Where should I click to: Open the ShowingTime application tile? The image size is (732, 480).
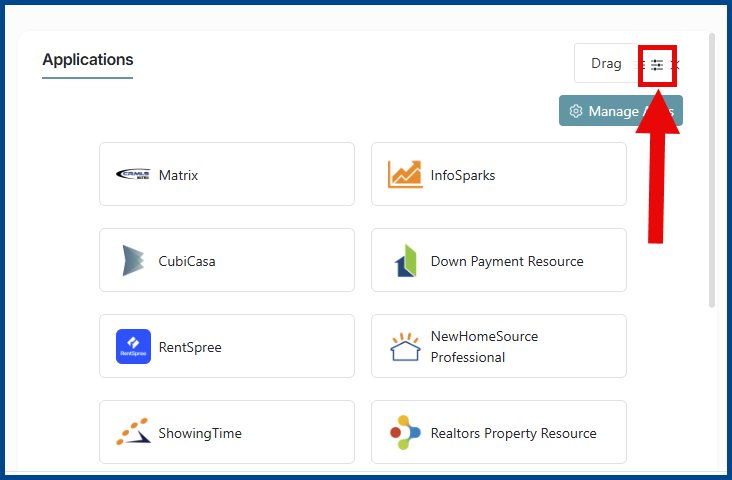tap(227, 432)
